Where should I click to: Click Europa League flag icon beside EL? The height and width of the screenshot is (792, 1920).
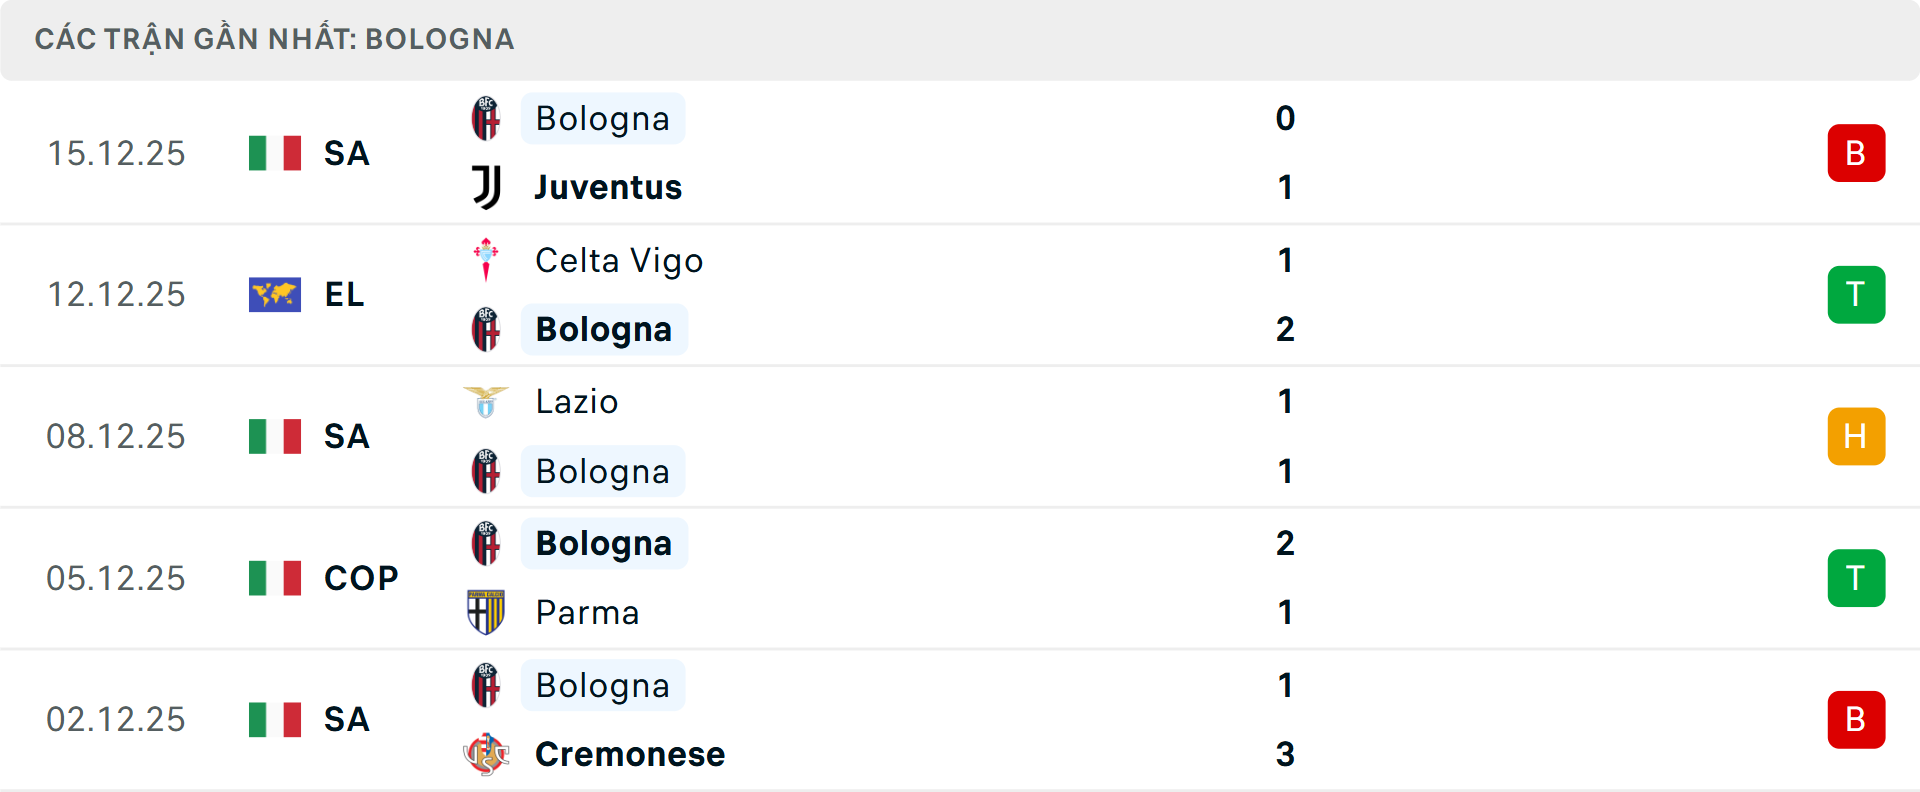coord(275,295)
